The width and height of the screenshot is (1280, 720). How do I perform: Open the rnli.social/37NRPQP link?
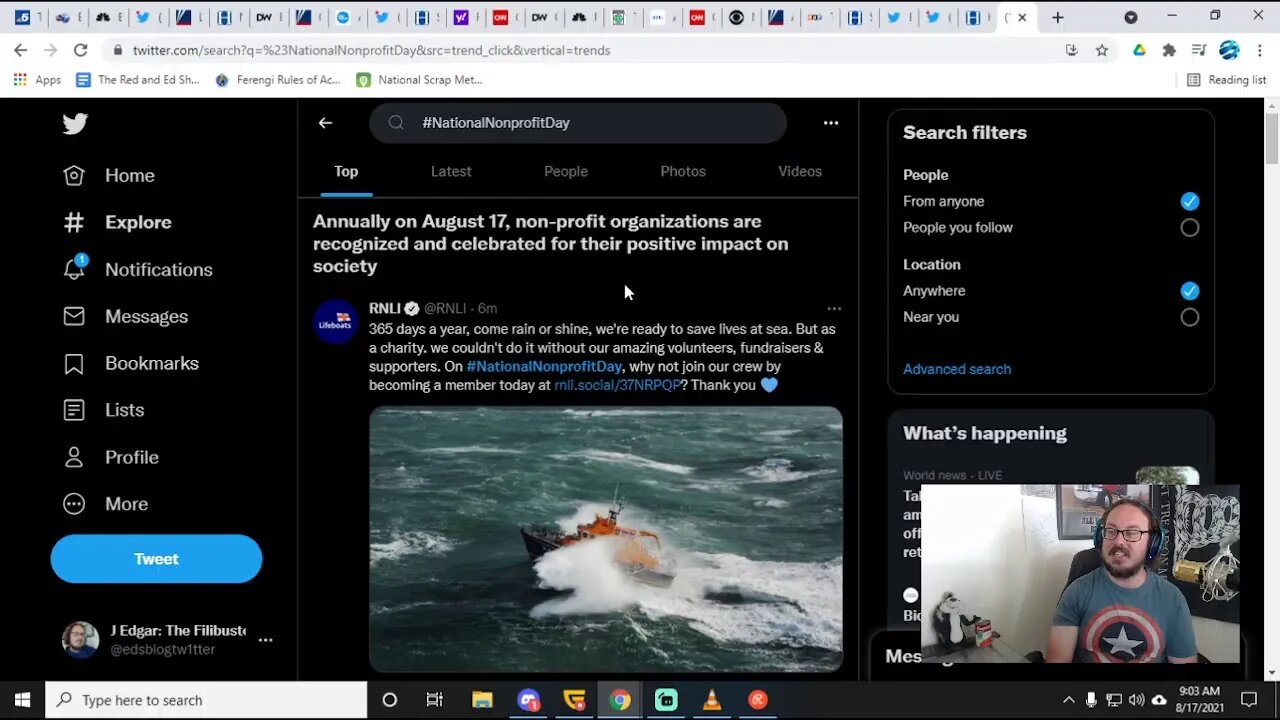tap(617, 385)
